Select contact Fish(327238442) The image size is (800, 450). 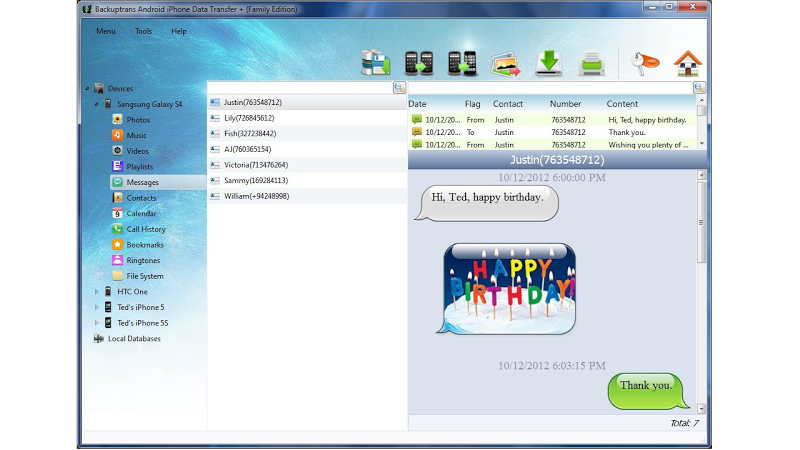pyautogui.click(x=307, y=134)
